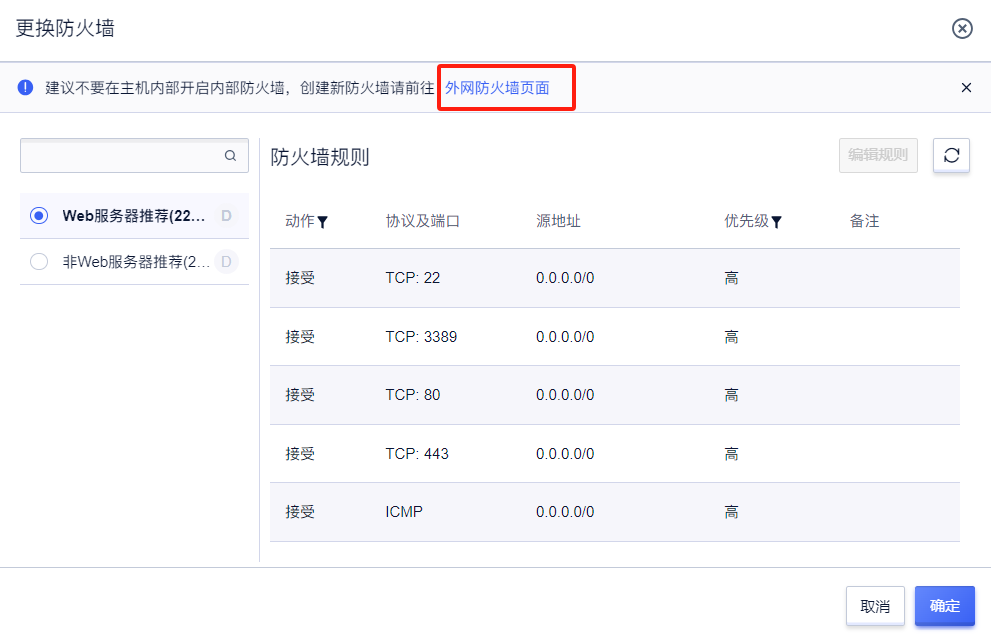
Task: Click the 防火墙规则 heading
Action: pos(320,157)
